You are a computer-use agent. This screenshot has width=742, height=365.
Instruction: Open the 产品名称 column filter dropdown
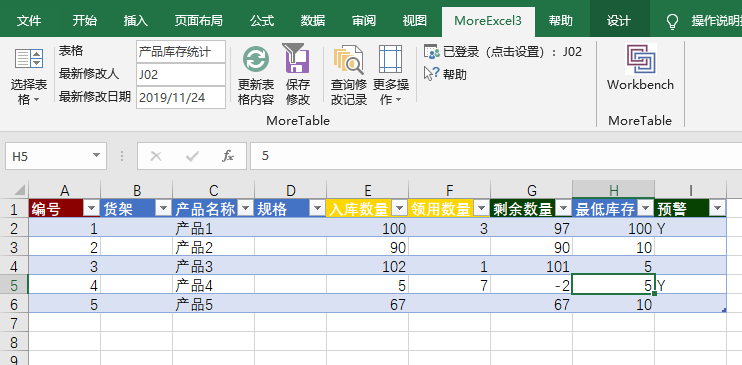click(x=245, y=208)
